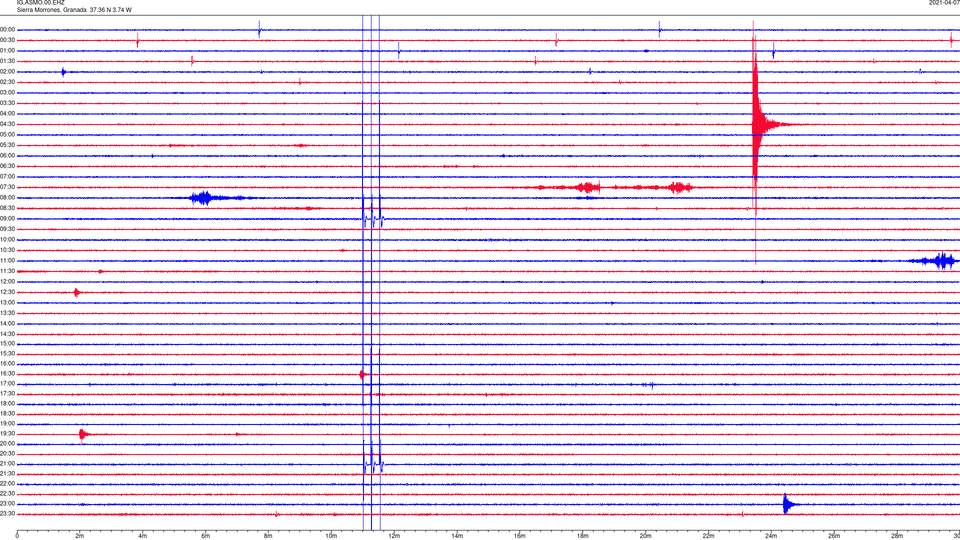
Task: Select the 00:00 trace time label
Action: pyautogui.click(x=8, y=30)
